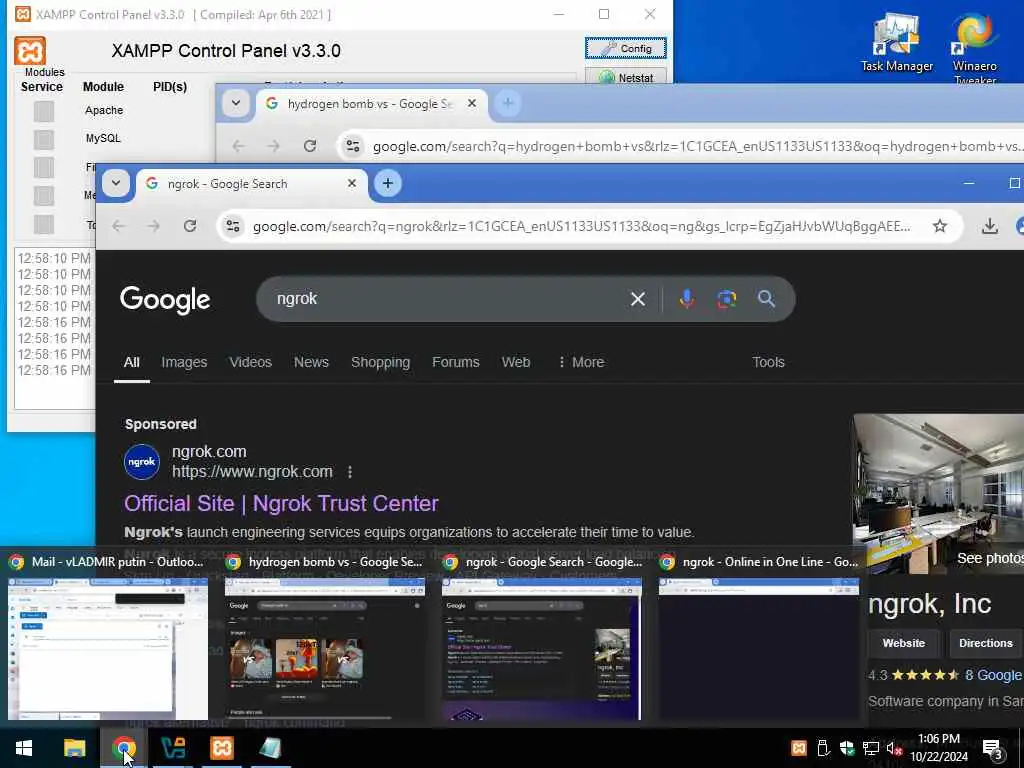Click the muted volume tray icon
1024x768 pixels.
893,748
